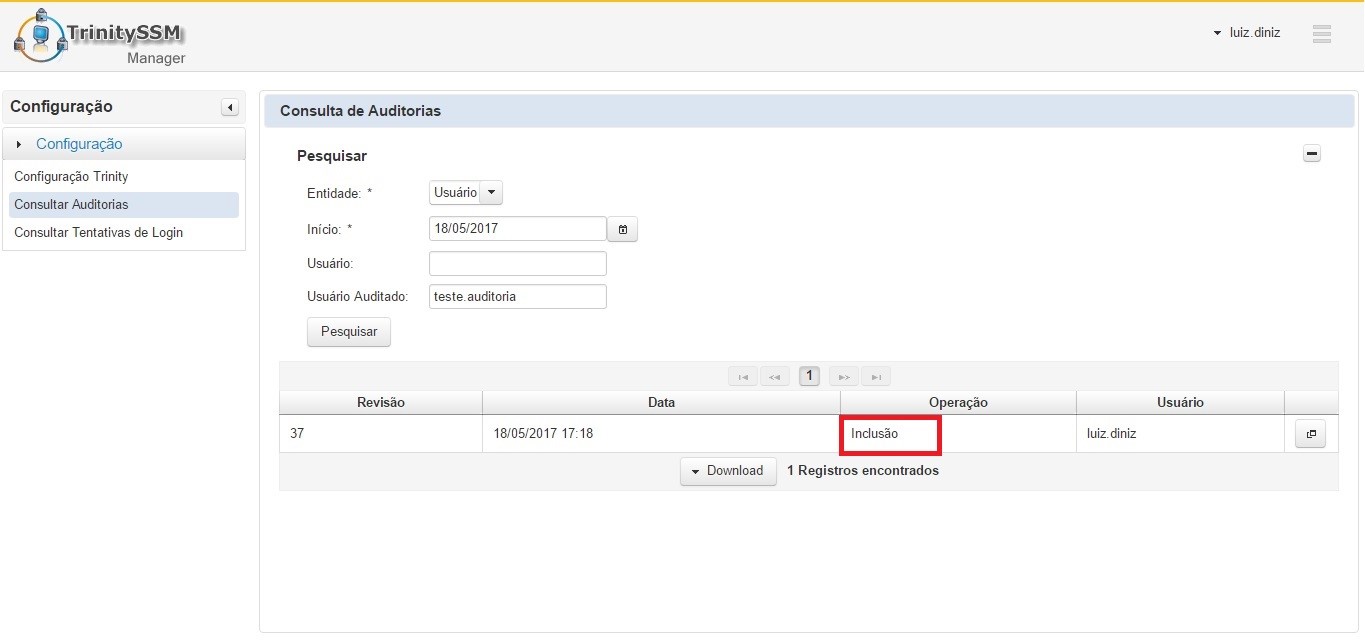Click the Usuário Auditado text field
The width and height of the screenshot is (1365, 641).
click(517, 297)
